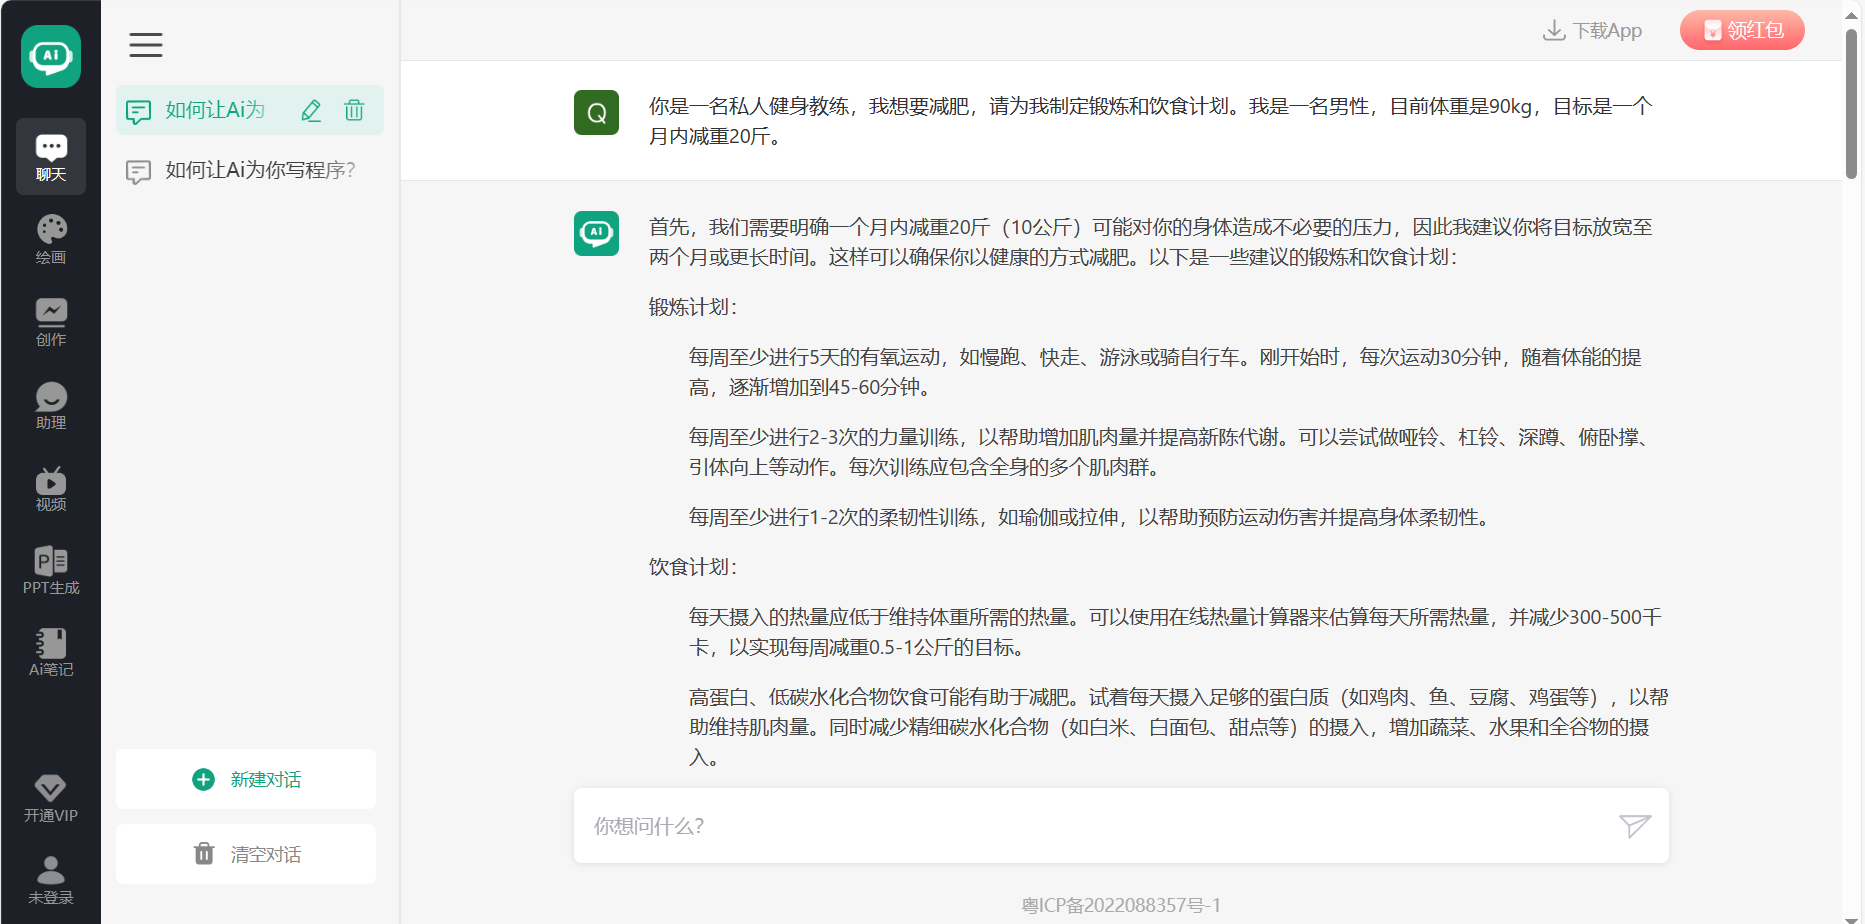Delete the selected conversation with trash icon
The image size is (1865, 924).
(354, 110)
